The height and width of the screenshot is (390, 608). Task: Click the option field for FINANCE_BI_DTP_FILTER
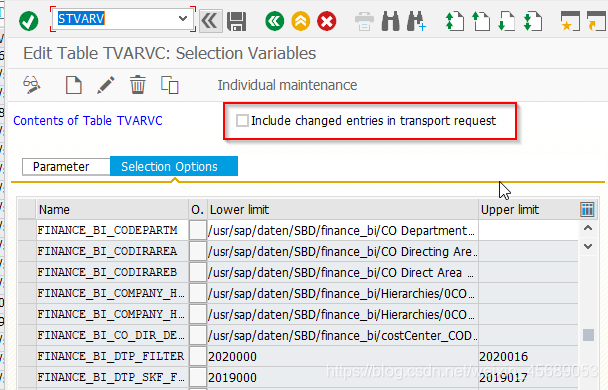pyautogui.click(x=198, y=356)
